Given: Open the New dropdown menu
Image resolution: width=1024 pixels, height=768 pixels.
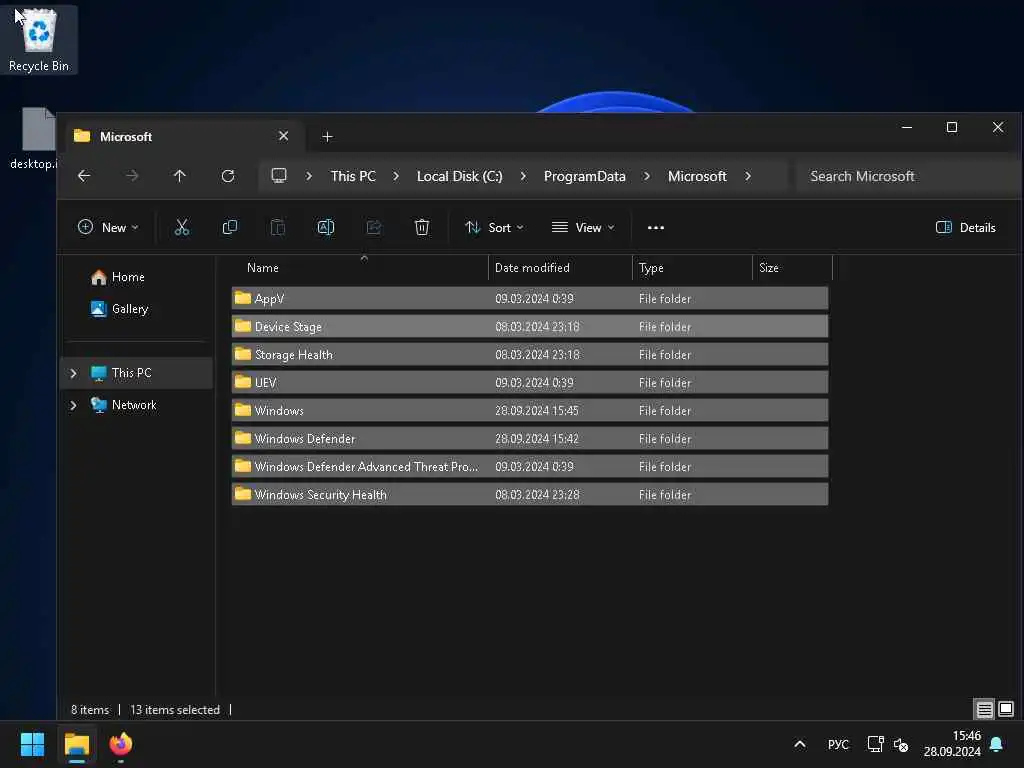Looking at the screenshot, I should 108,227.
